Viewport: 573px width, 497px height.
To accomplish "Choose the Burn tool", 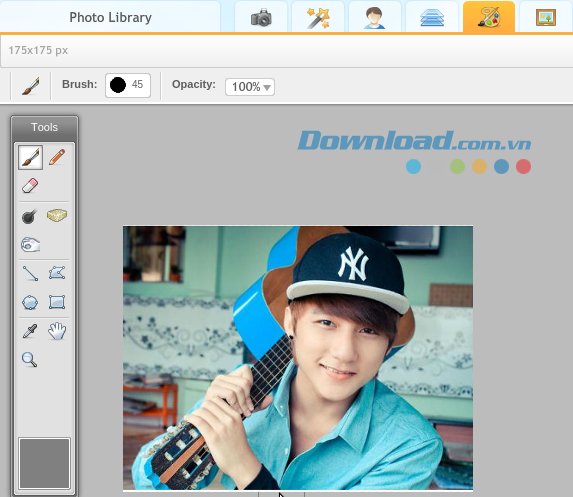I will click(29, 216).
